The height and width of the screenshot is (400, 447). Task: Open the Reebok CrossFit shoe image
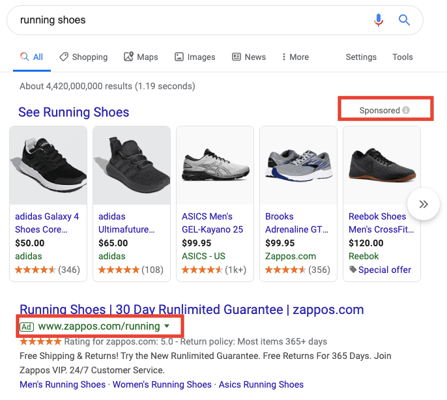click(x=382, y=165)
